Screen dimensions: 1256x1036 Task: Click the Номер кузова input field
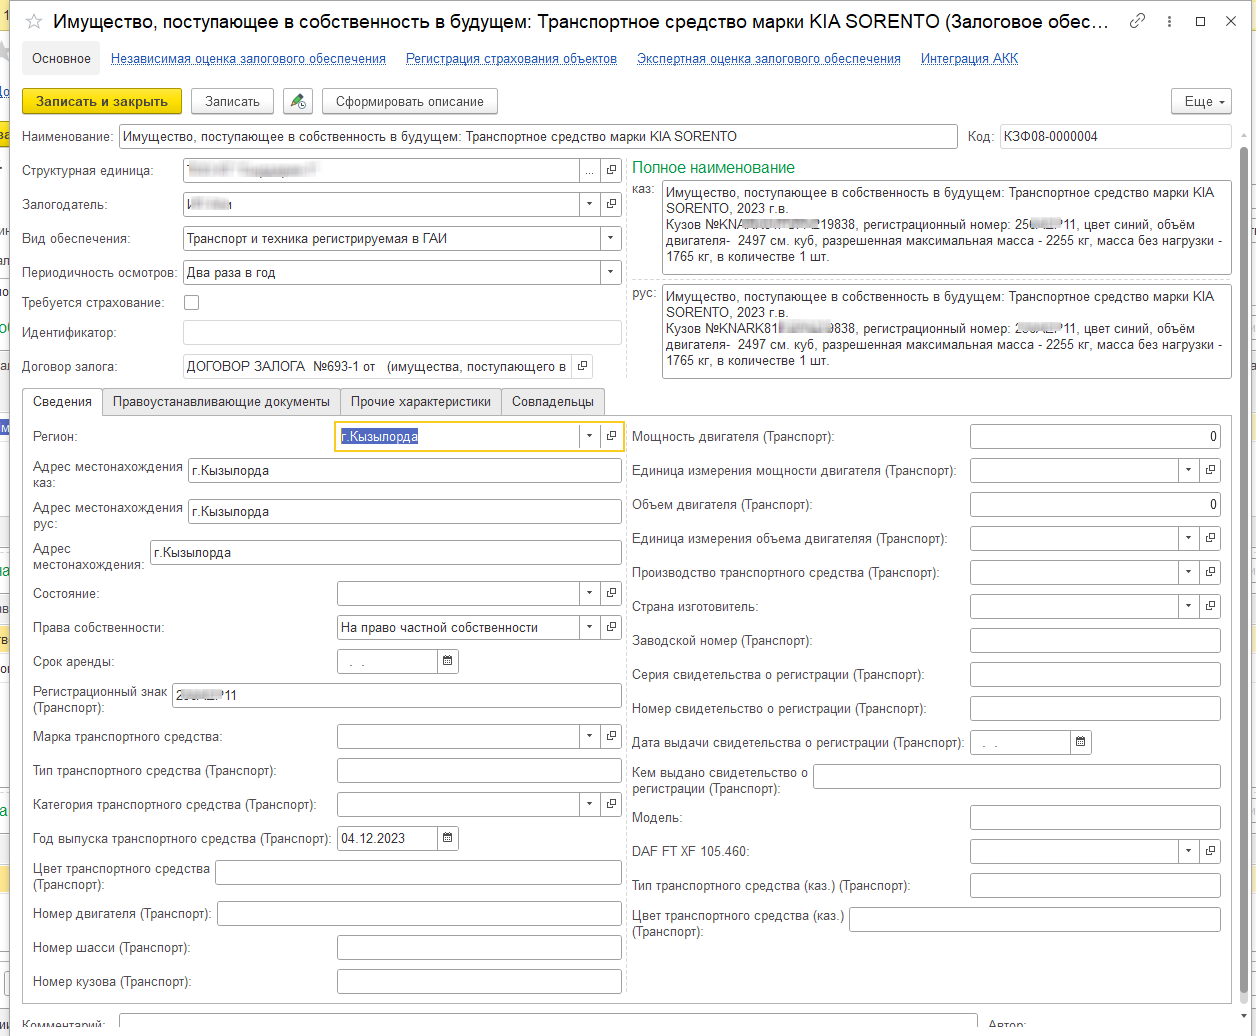pyautogui.click(x=479, y=982)
